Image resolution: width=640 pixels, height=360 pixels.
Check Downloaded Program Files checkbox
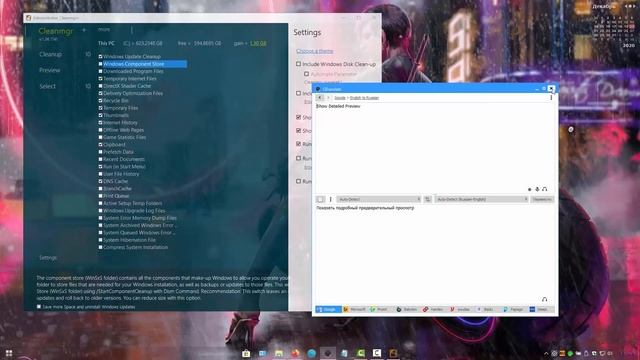(x=100, y=71)
